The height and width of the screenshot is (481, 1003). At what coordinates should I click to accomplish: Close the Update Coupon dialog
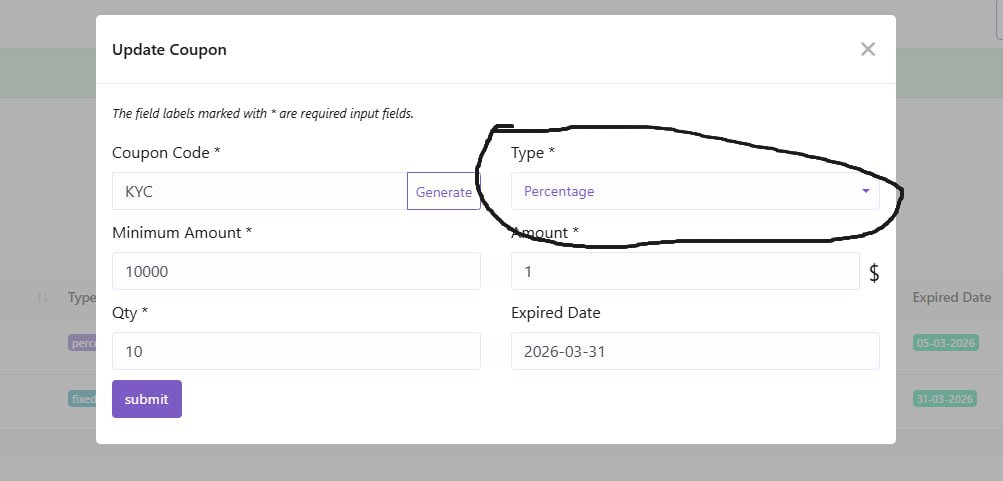pyautogui.click(x=867, y=49)
